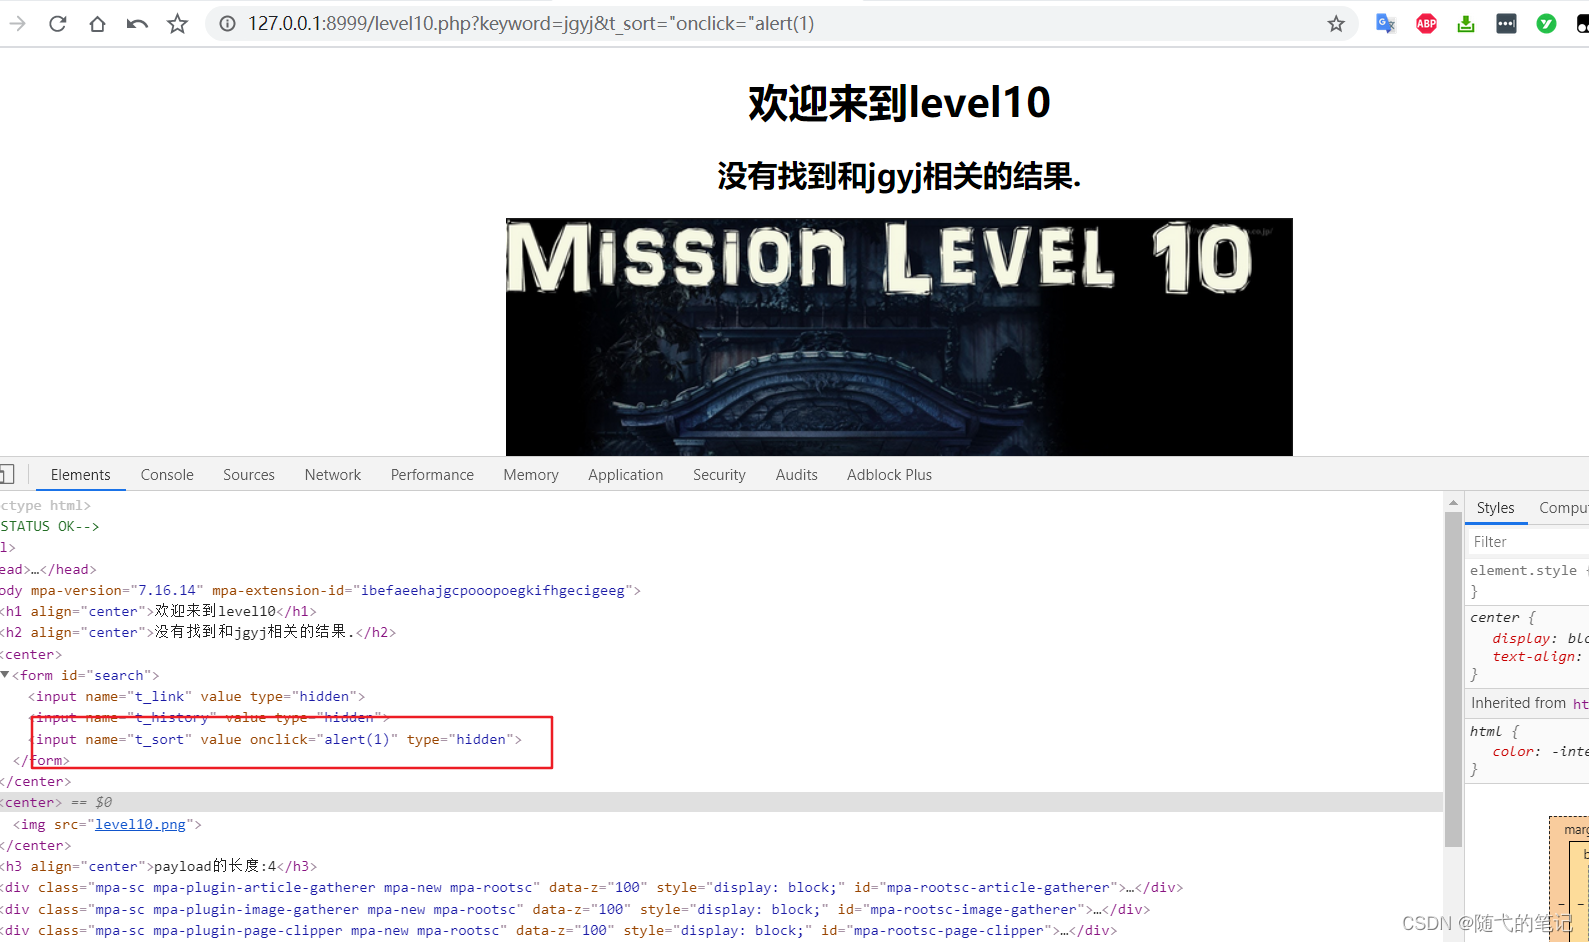The width and height of the screenshot is (1589, 942).
Task: Go to browser home page icon
Action: tap(97, 23)
